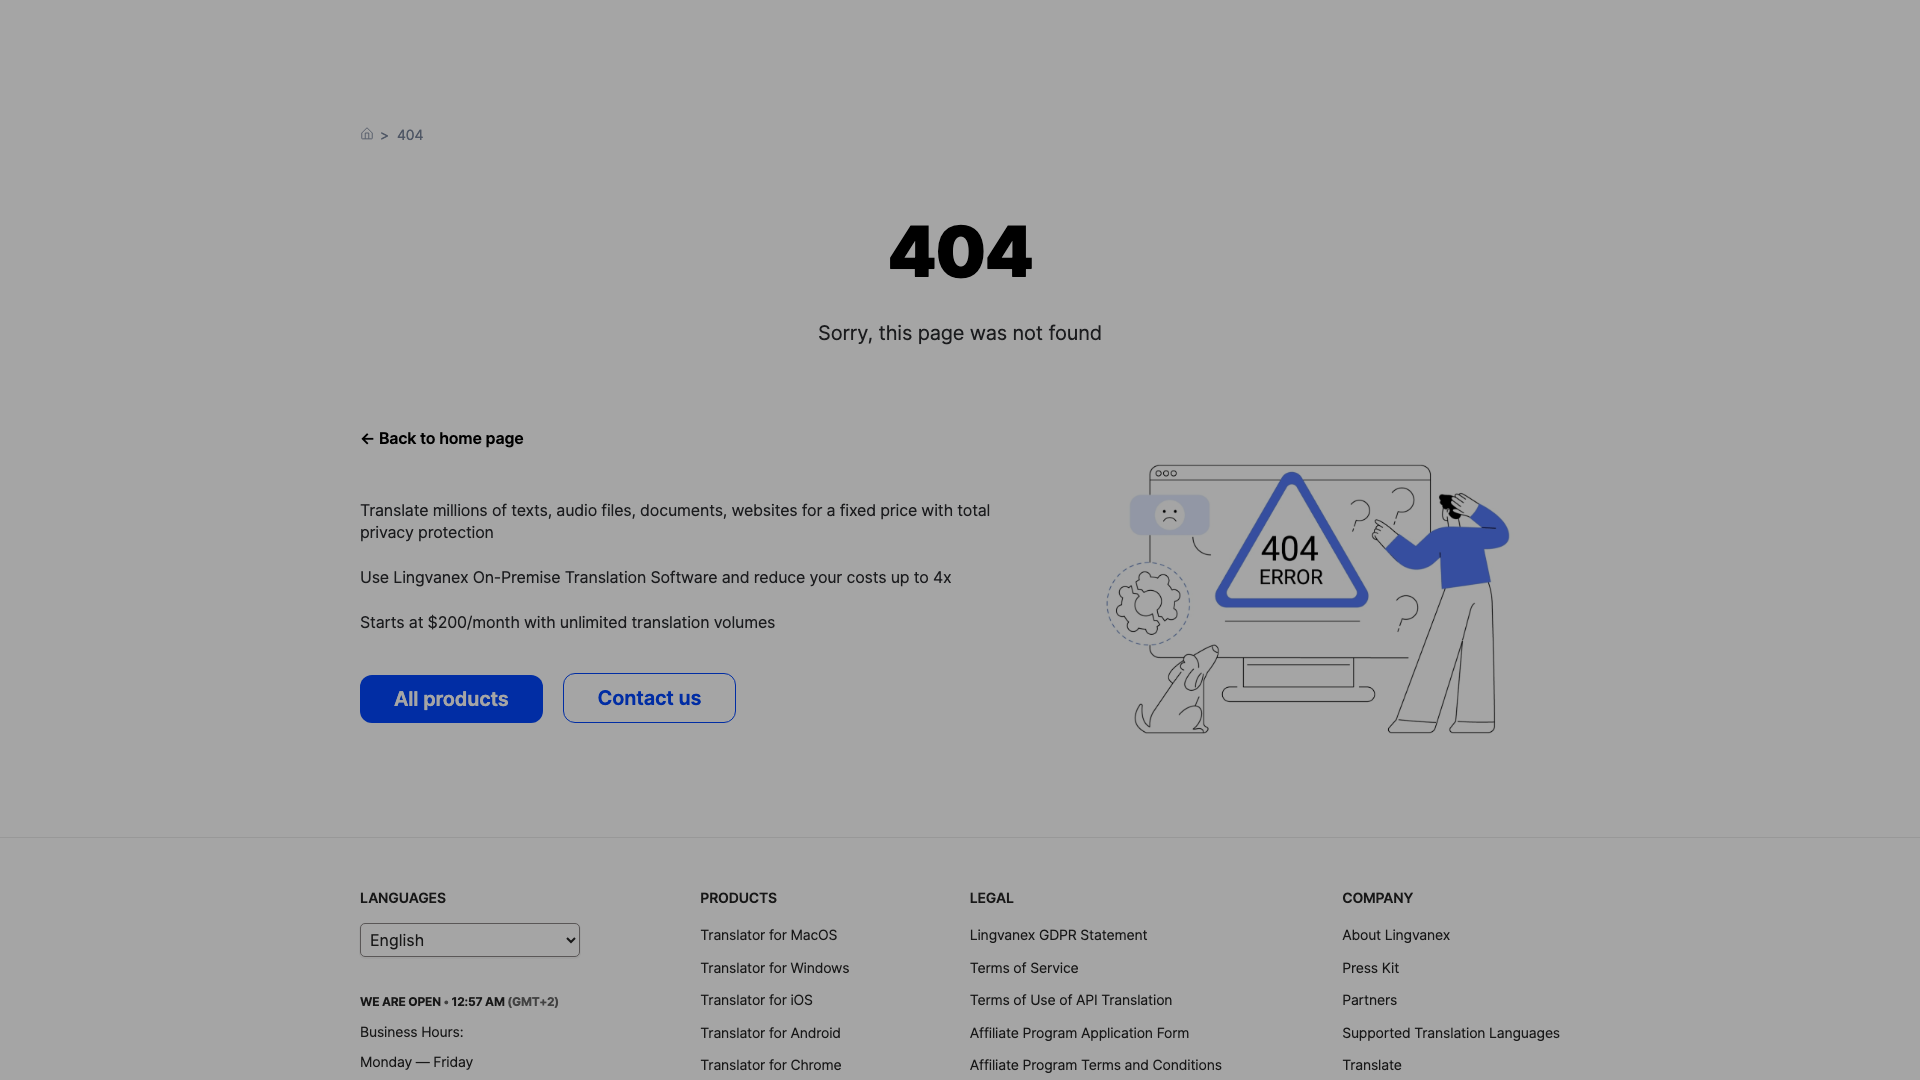This screenshot has height=1080, width=1920.
Task: Open Press Kit link
Action: click(x=1370, y=968)
